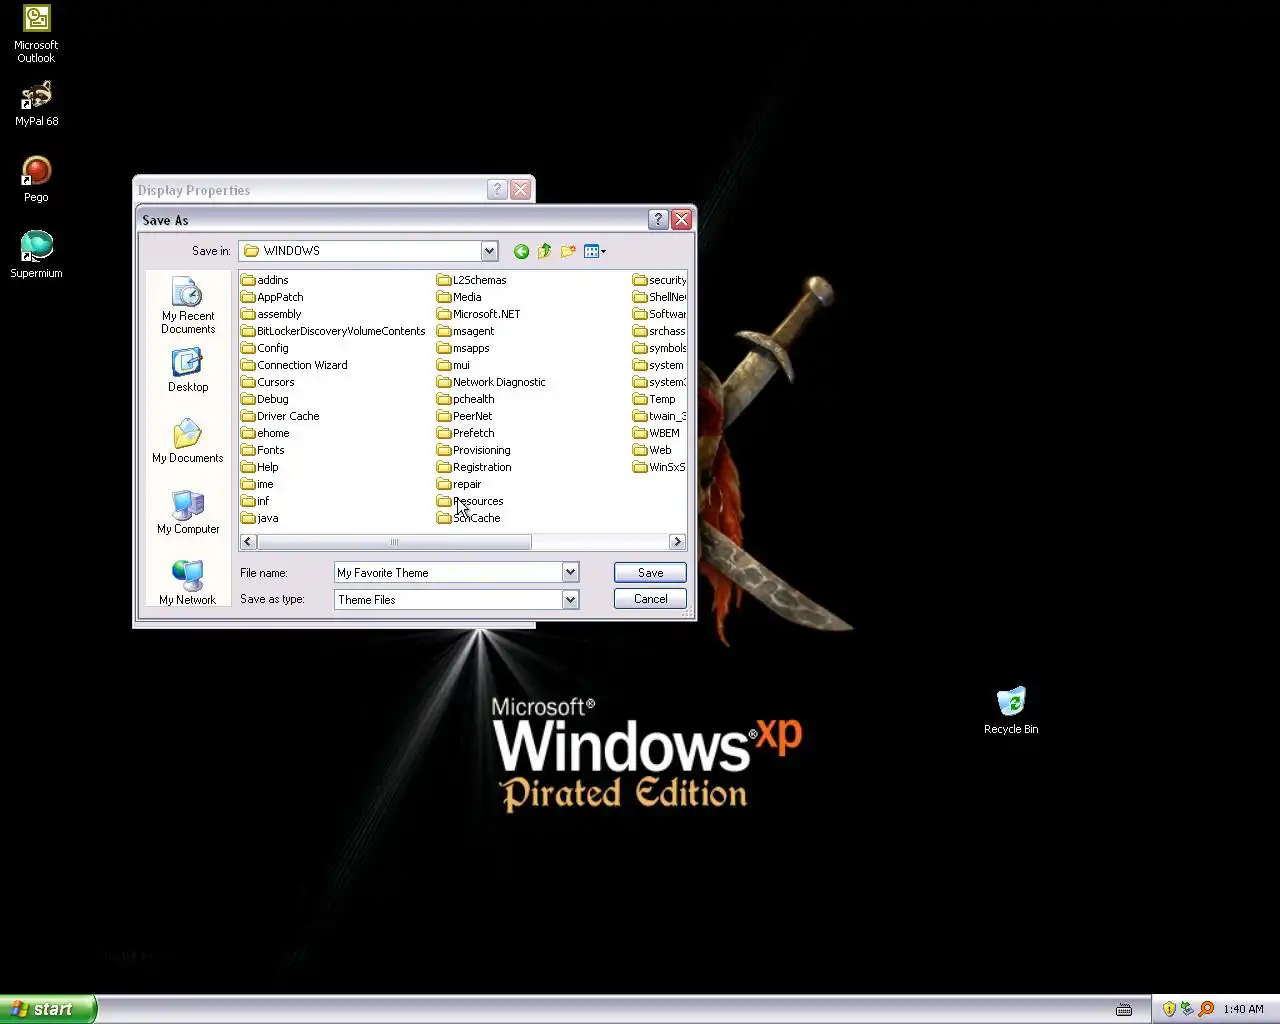Create a new folder
1280x1024 pixels.
[568, 251]
